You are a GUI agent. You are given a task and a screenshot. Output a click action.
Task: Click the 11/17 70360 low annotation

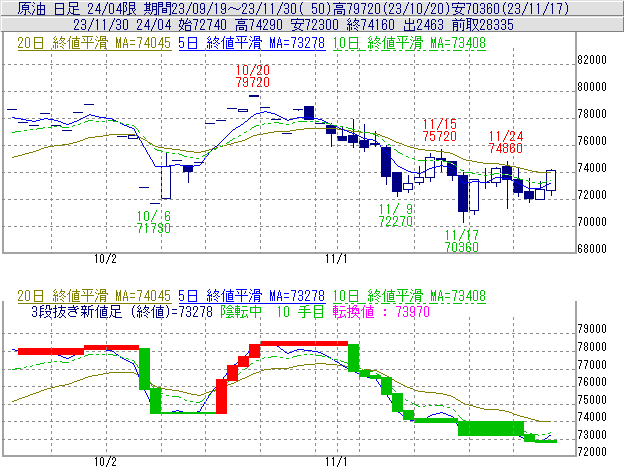click(462, 241)
